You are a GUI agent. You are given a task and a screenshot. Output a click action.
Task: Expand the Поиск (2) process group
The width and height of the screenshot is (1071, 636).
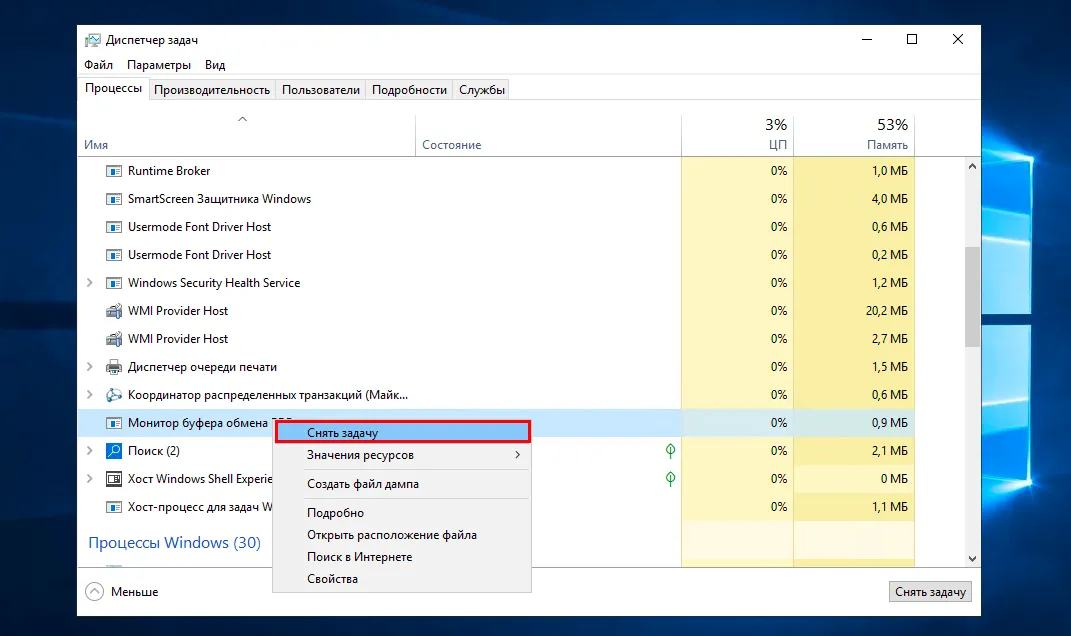point(90,451)
